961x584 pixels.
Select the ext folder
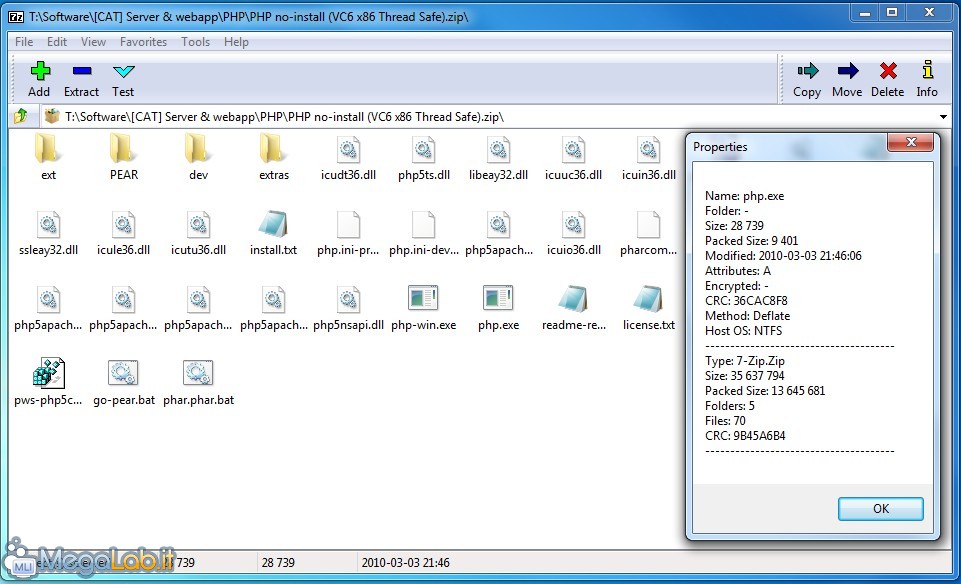point(48,158)
